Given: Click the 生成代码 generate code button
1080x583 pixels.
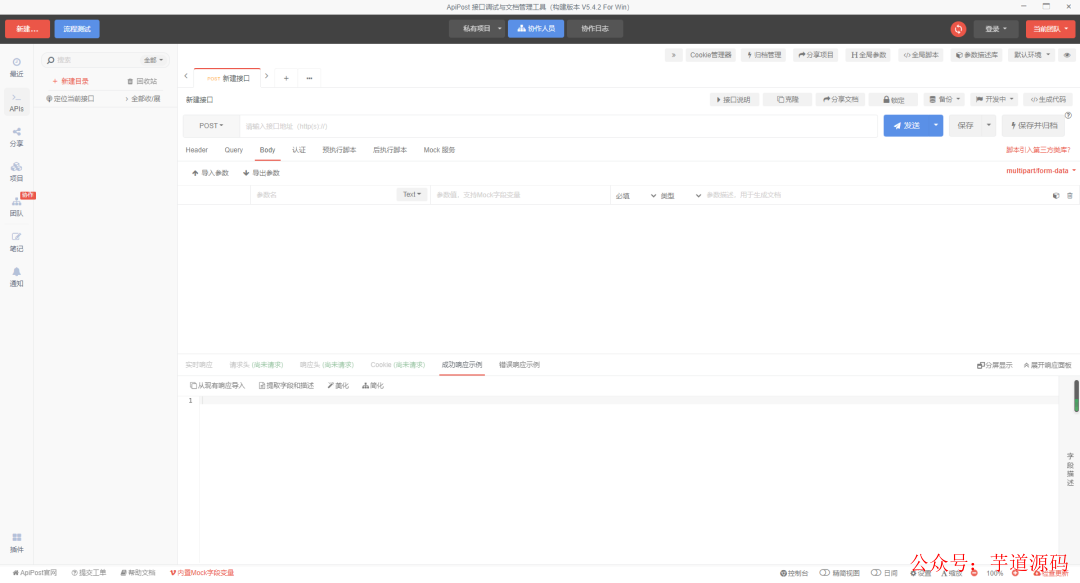Looking at the screenshot, I should [x=1048, y=99].
